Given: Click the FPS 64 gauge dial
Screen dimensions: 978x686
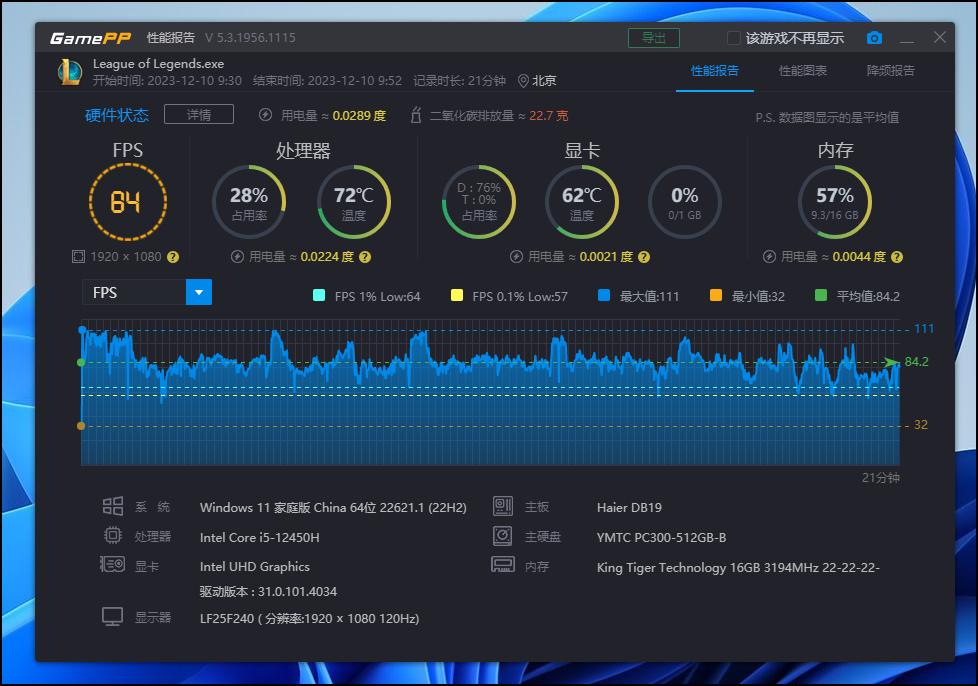Looking at the screenshot, I should (x=128, y=202).
